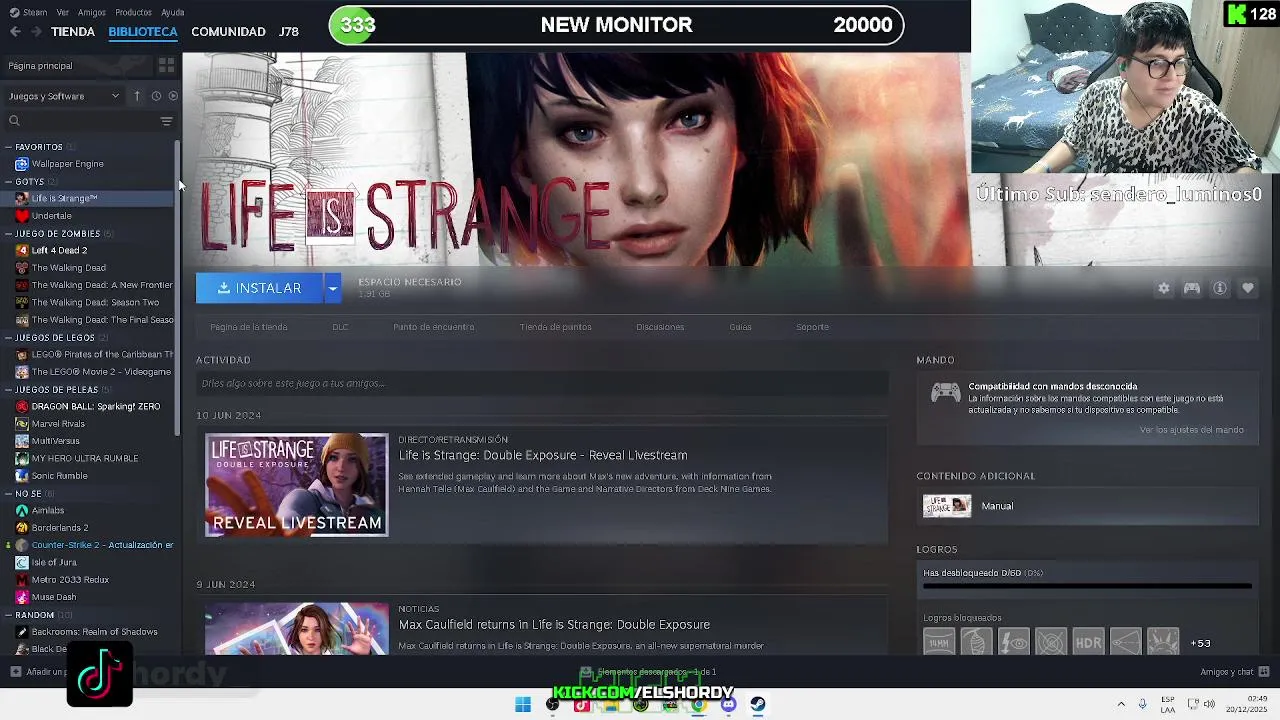1280x720 pixels.
Task: Switch to the TIENDA tab
Action: [x=73, y=32]
